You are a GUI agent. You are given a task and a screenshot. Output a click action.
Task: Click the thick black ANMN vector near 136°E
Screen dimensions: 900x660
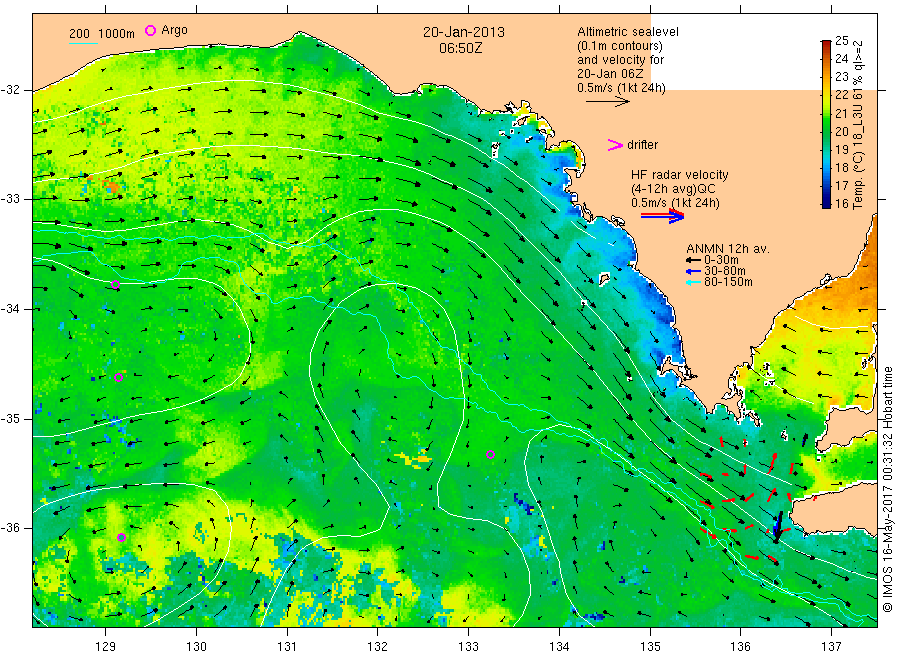[777, 526]
